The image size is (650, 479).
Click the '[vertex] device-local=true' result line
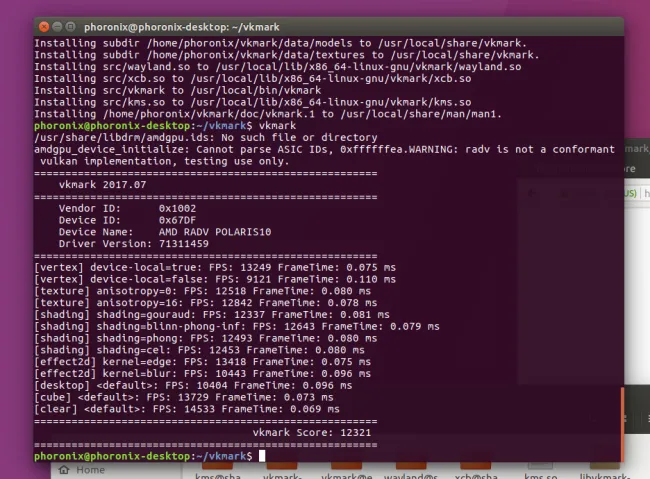coord(215,267)
